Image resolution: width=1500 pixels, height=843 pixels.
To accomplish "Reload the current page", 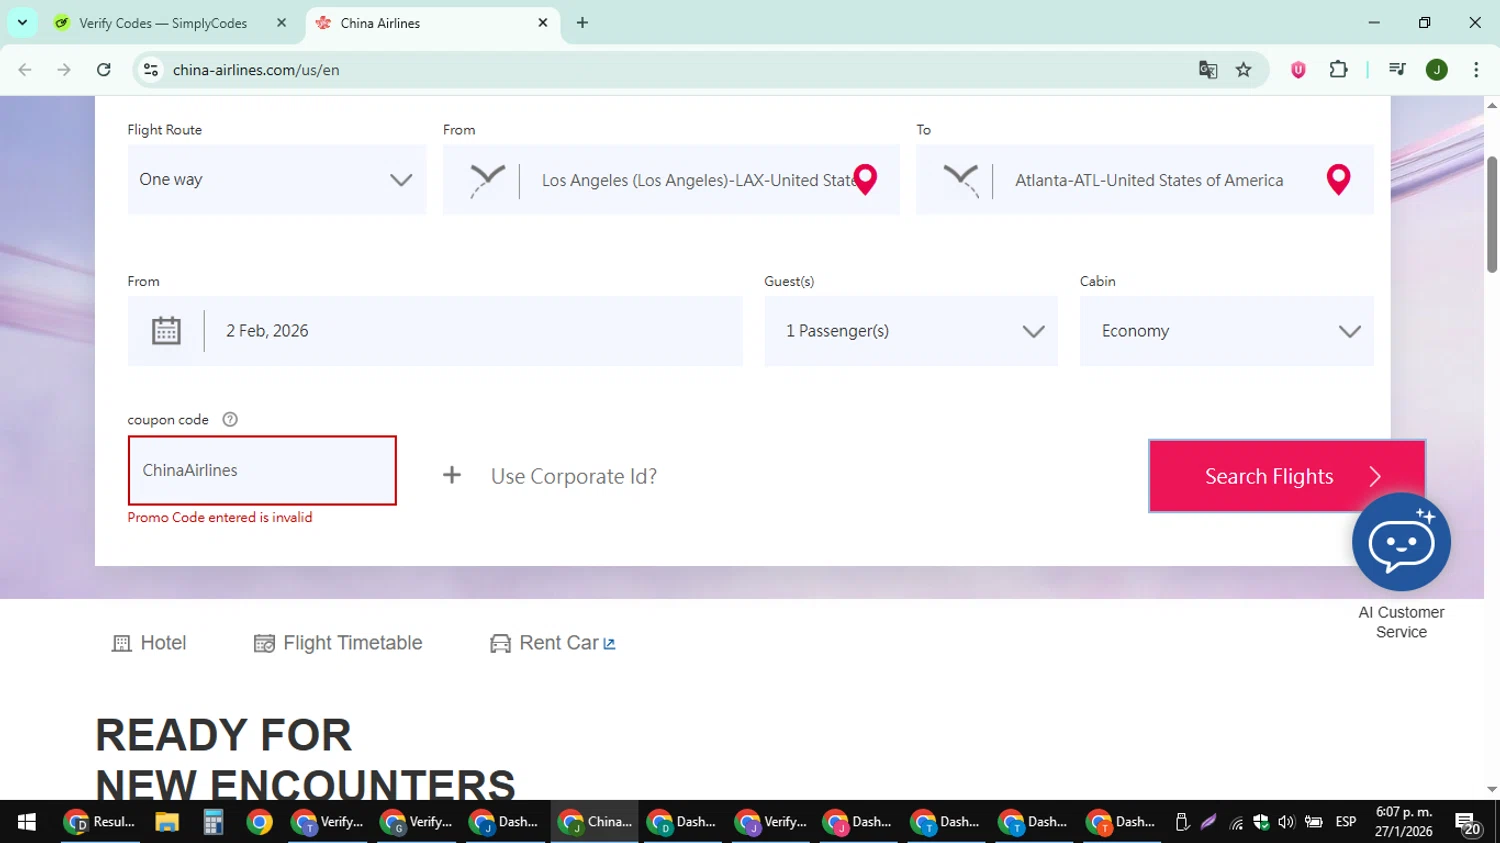I will [104, 70].
